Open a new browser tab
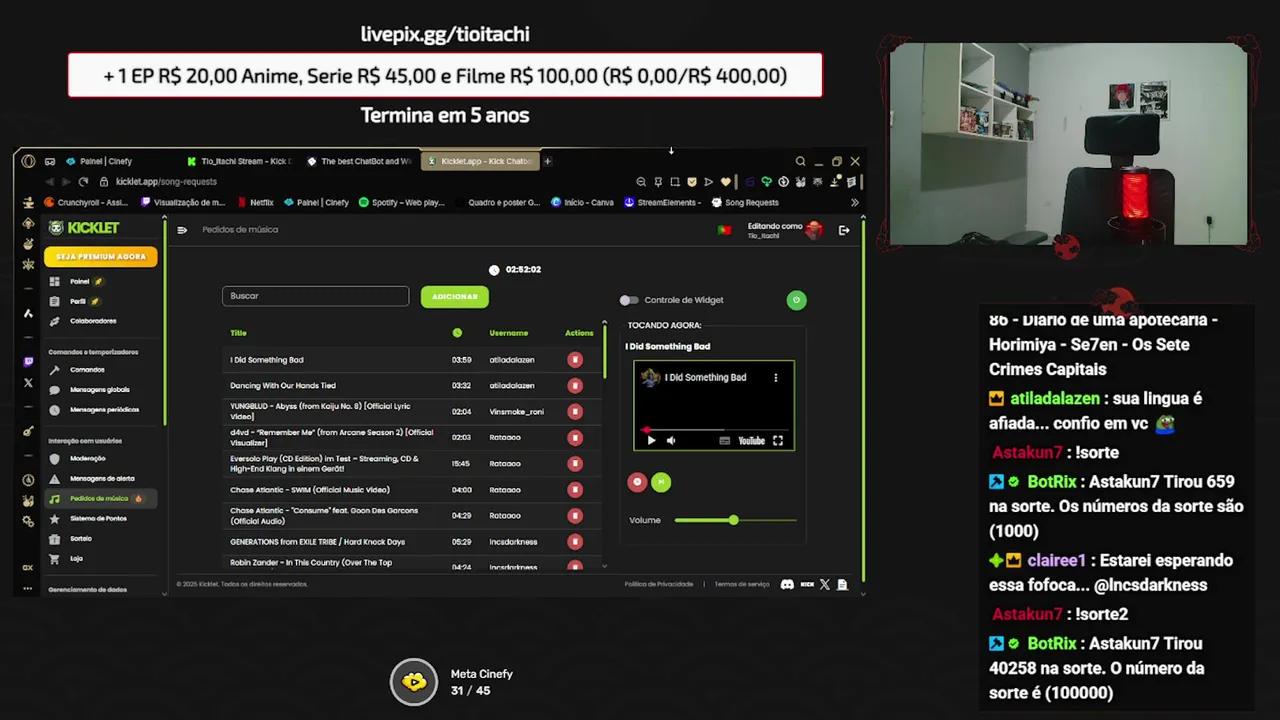The image size is (1280, 720). pos(547,161)
